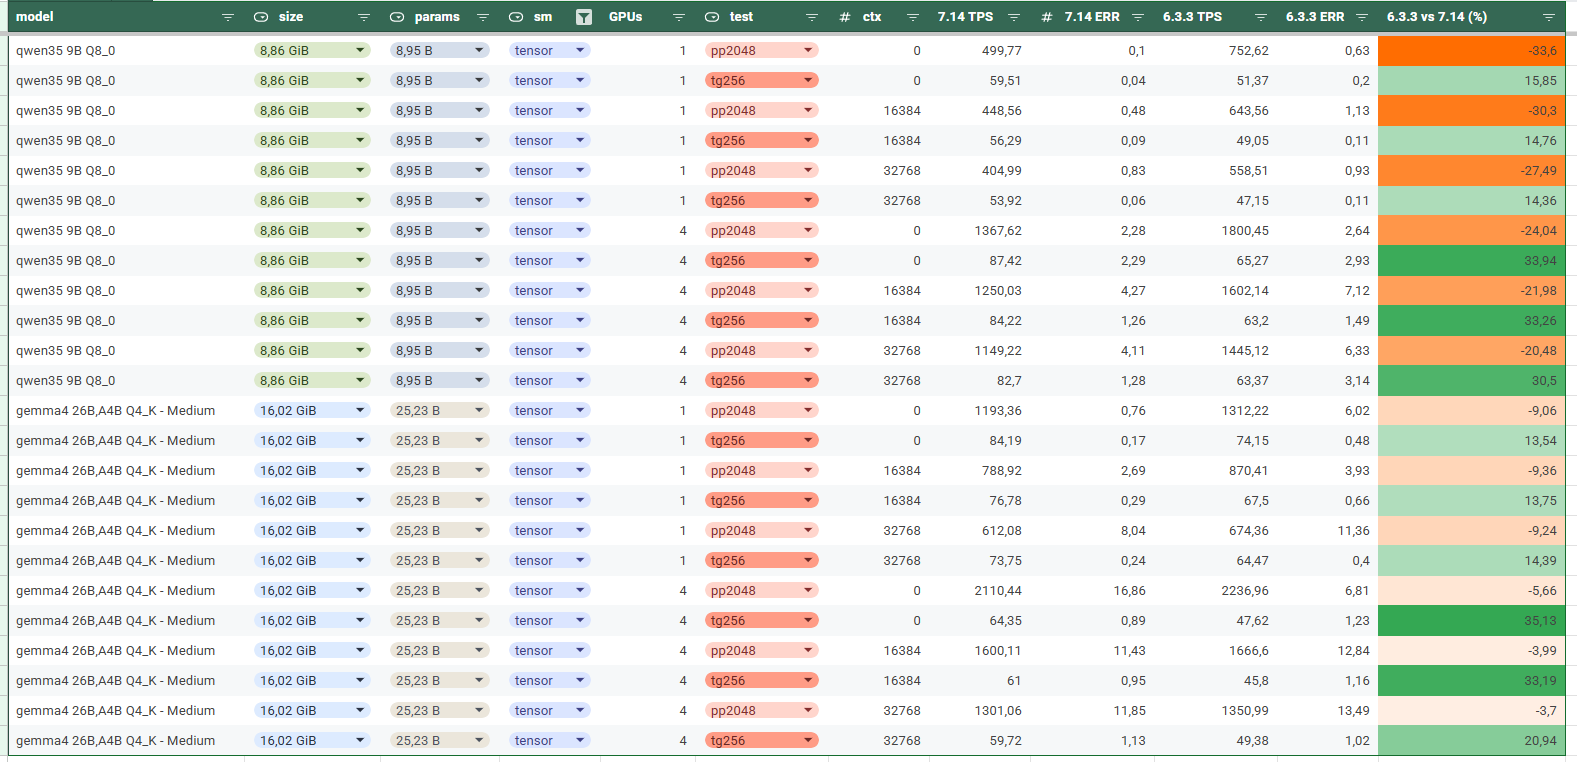Image resolution: width=1577 pixels, height=762 pixels.
Task: Select the 6.3.3 TPS cell showing 45,8
Action: pos(1215,680)
